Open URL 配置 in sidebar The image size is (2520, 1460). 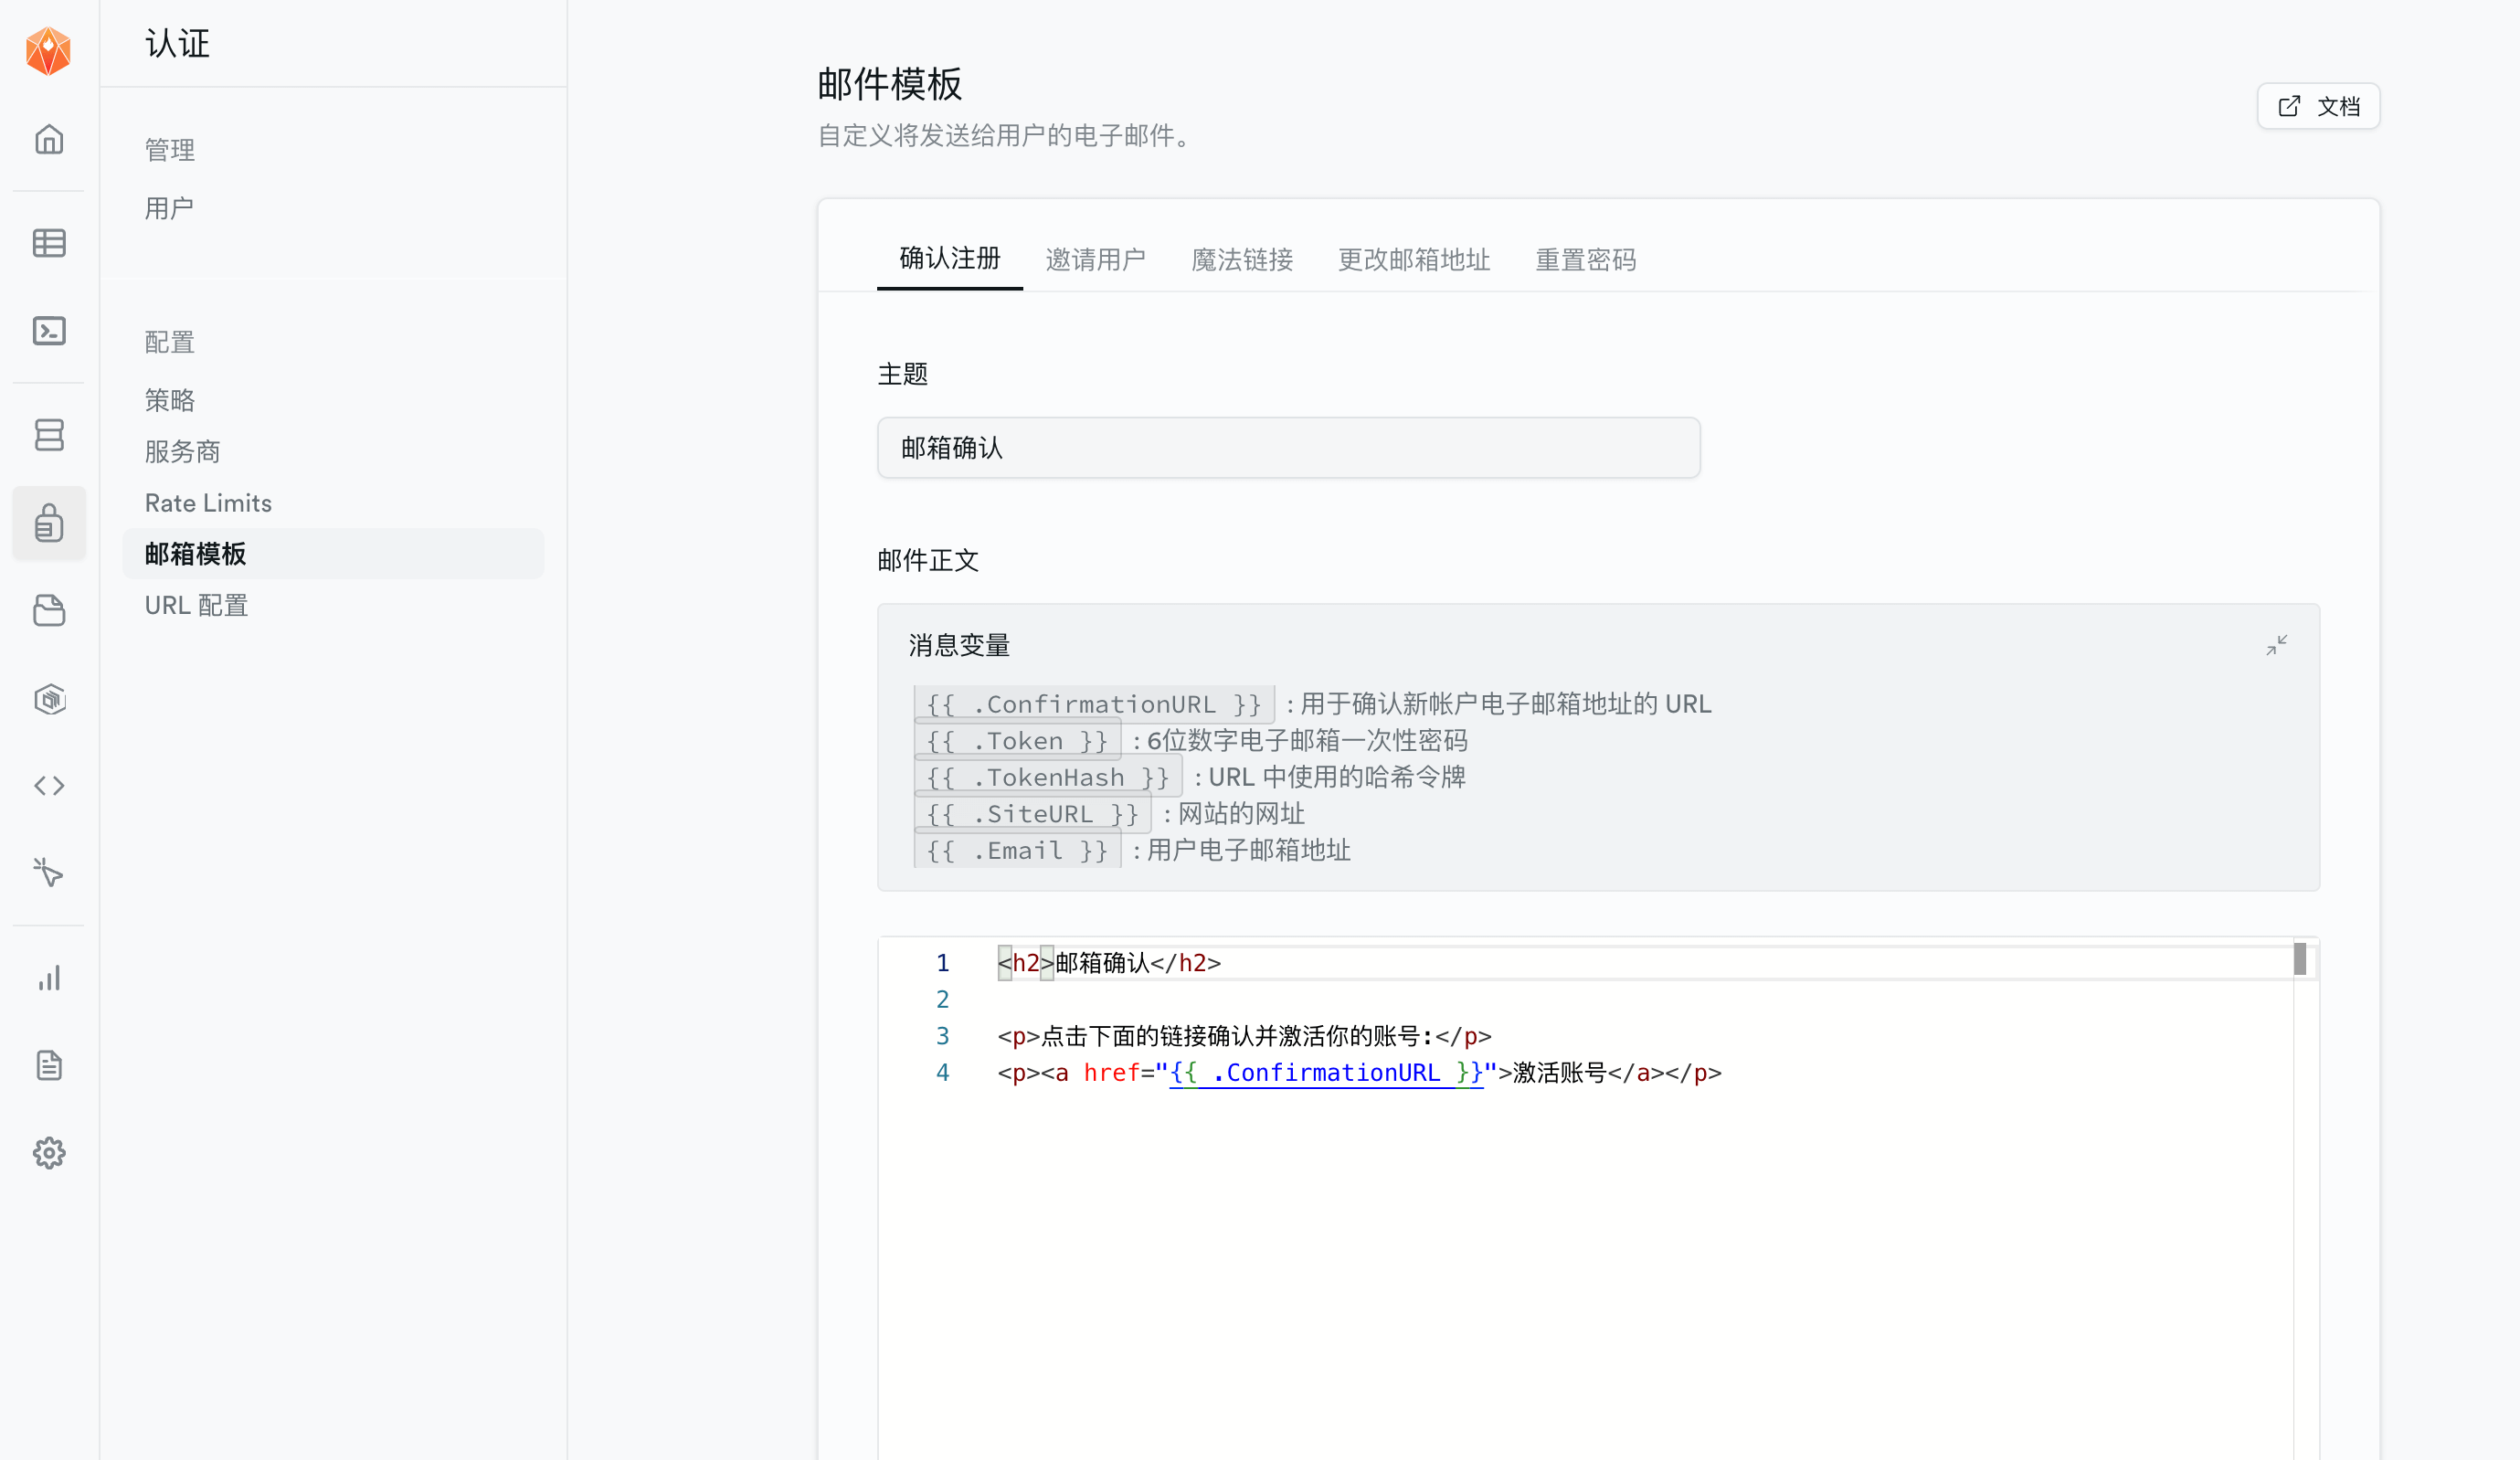pos(196,605)
